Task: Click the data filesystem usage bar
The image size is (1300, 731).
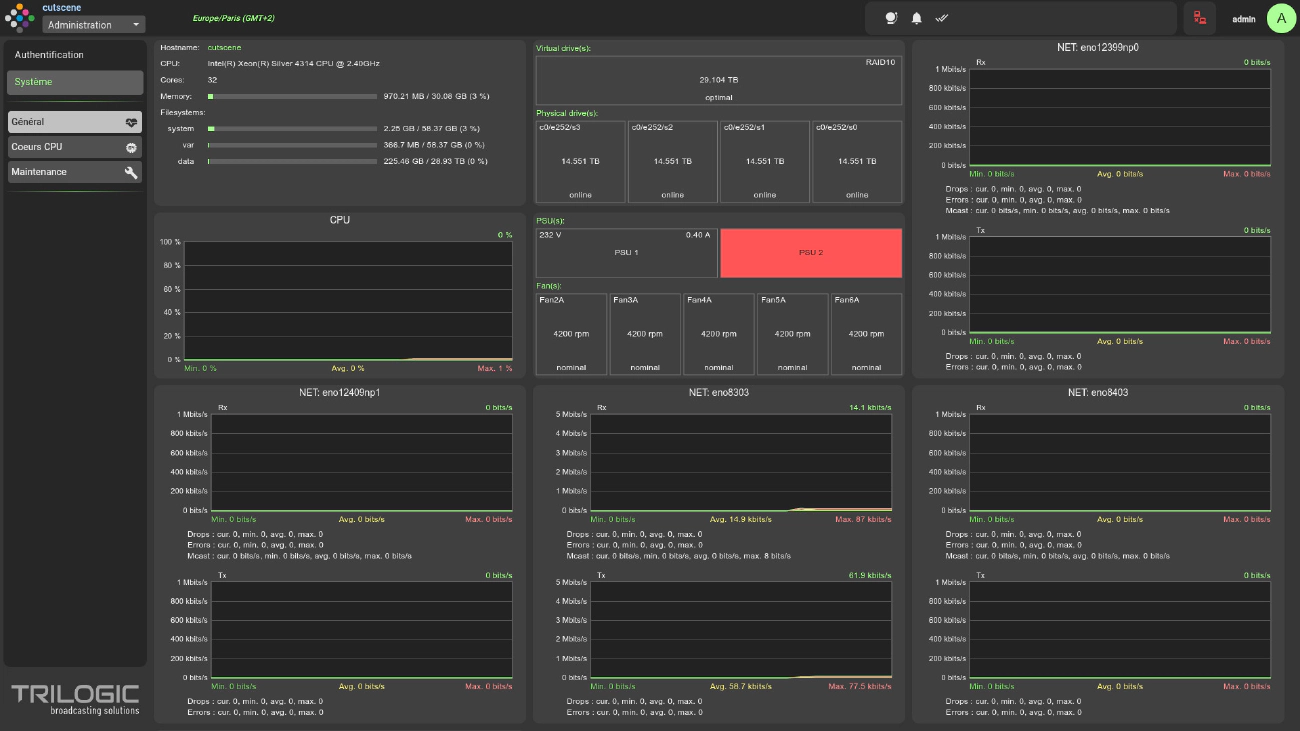Action: point(292,161)
